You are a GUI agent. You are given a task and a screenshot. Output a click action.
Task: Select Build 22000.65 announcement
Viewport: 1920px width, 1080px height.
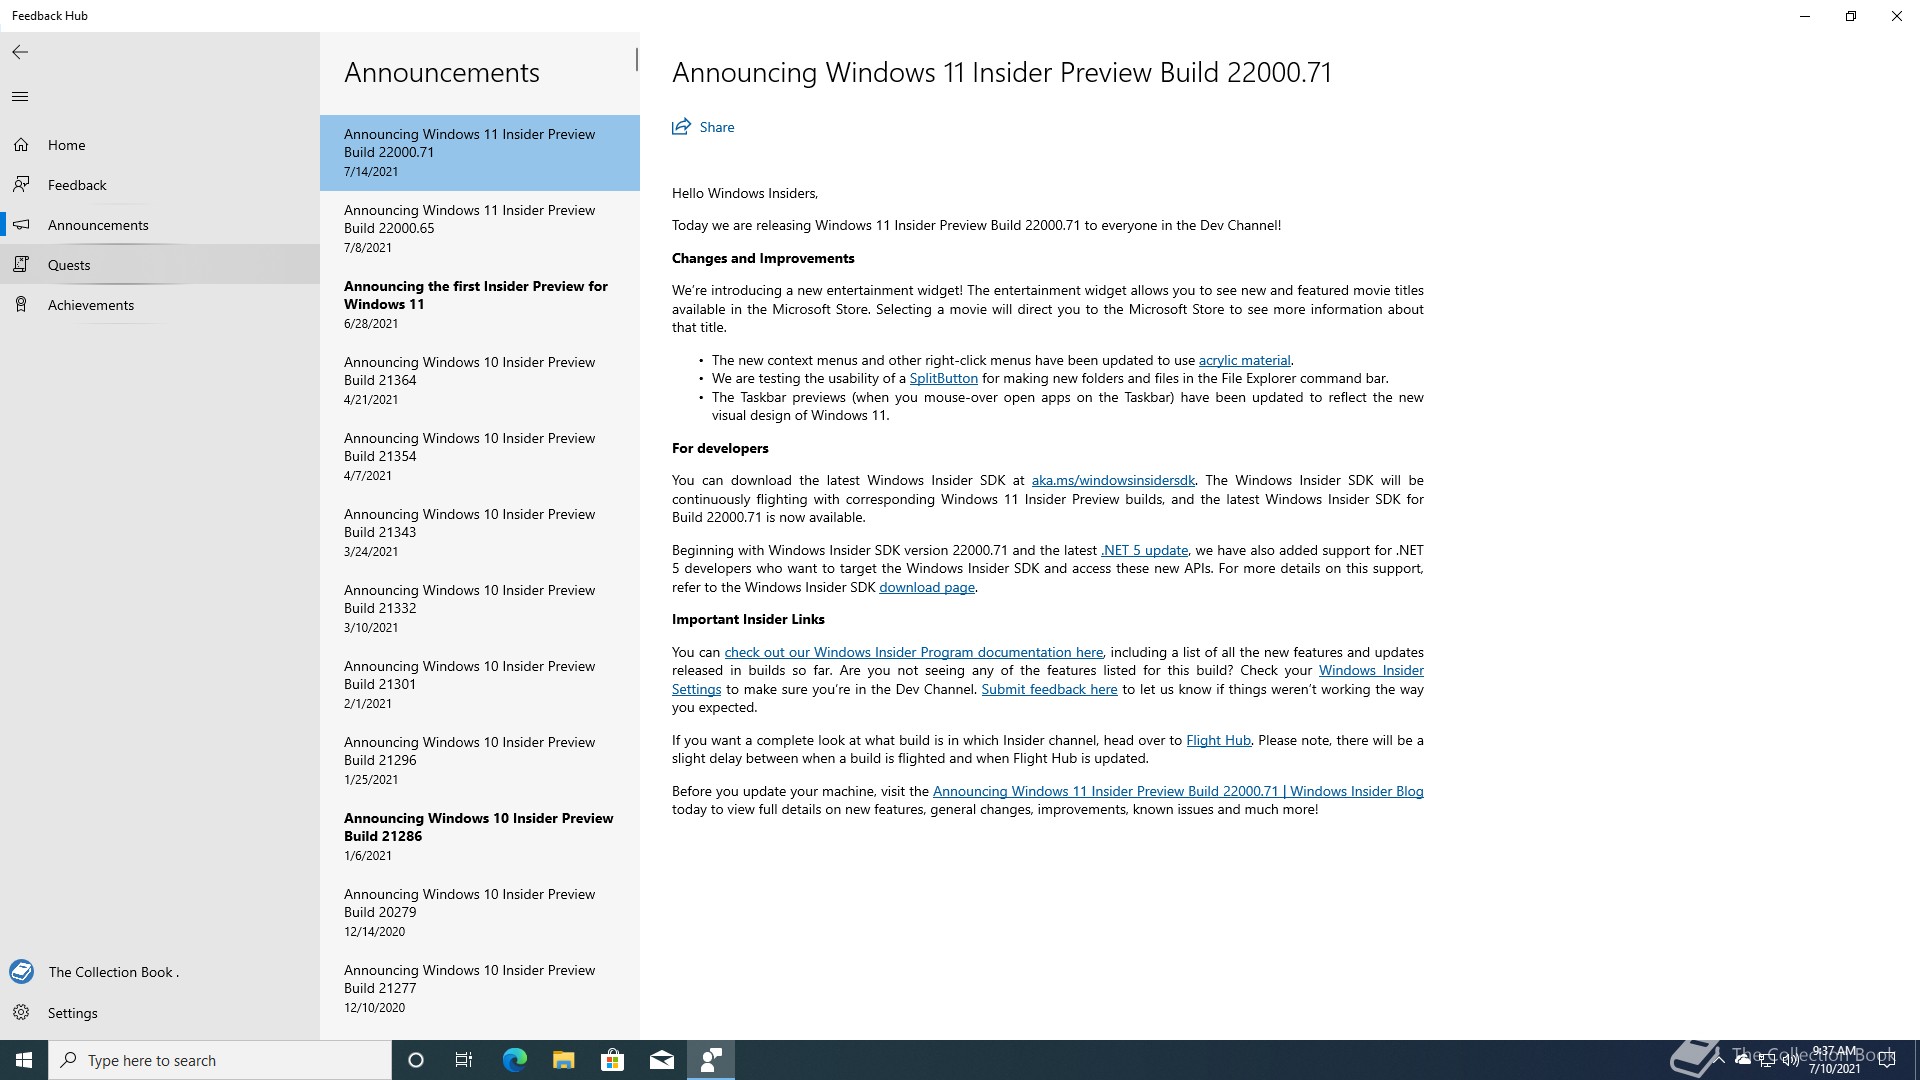pos(480,229)
